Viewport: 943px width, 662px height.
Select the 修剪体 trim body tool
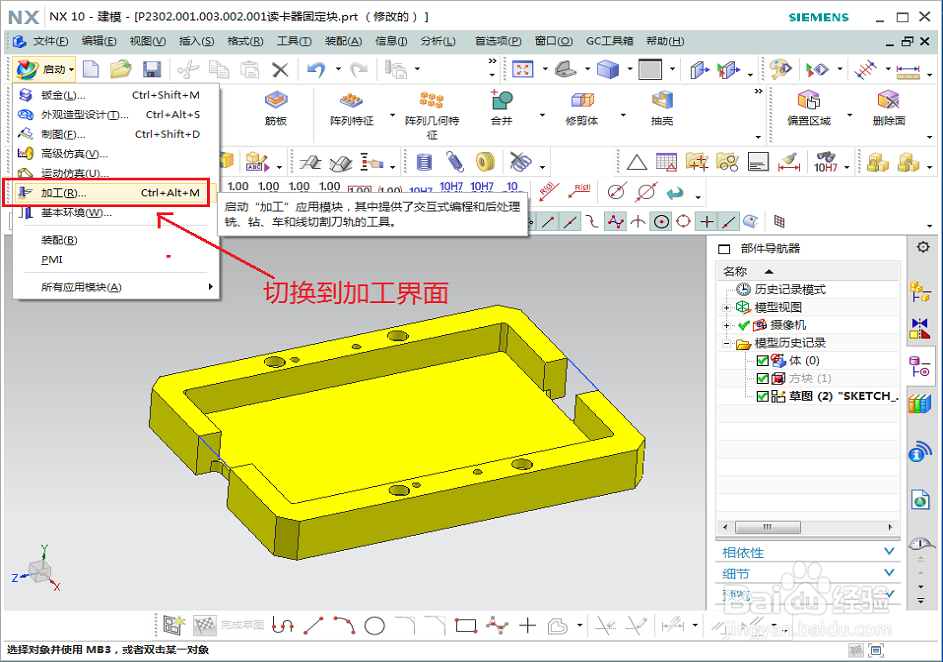[x=582, y=109]
